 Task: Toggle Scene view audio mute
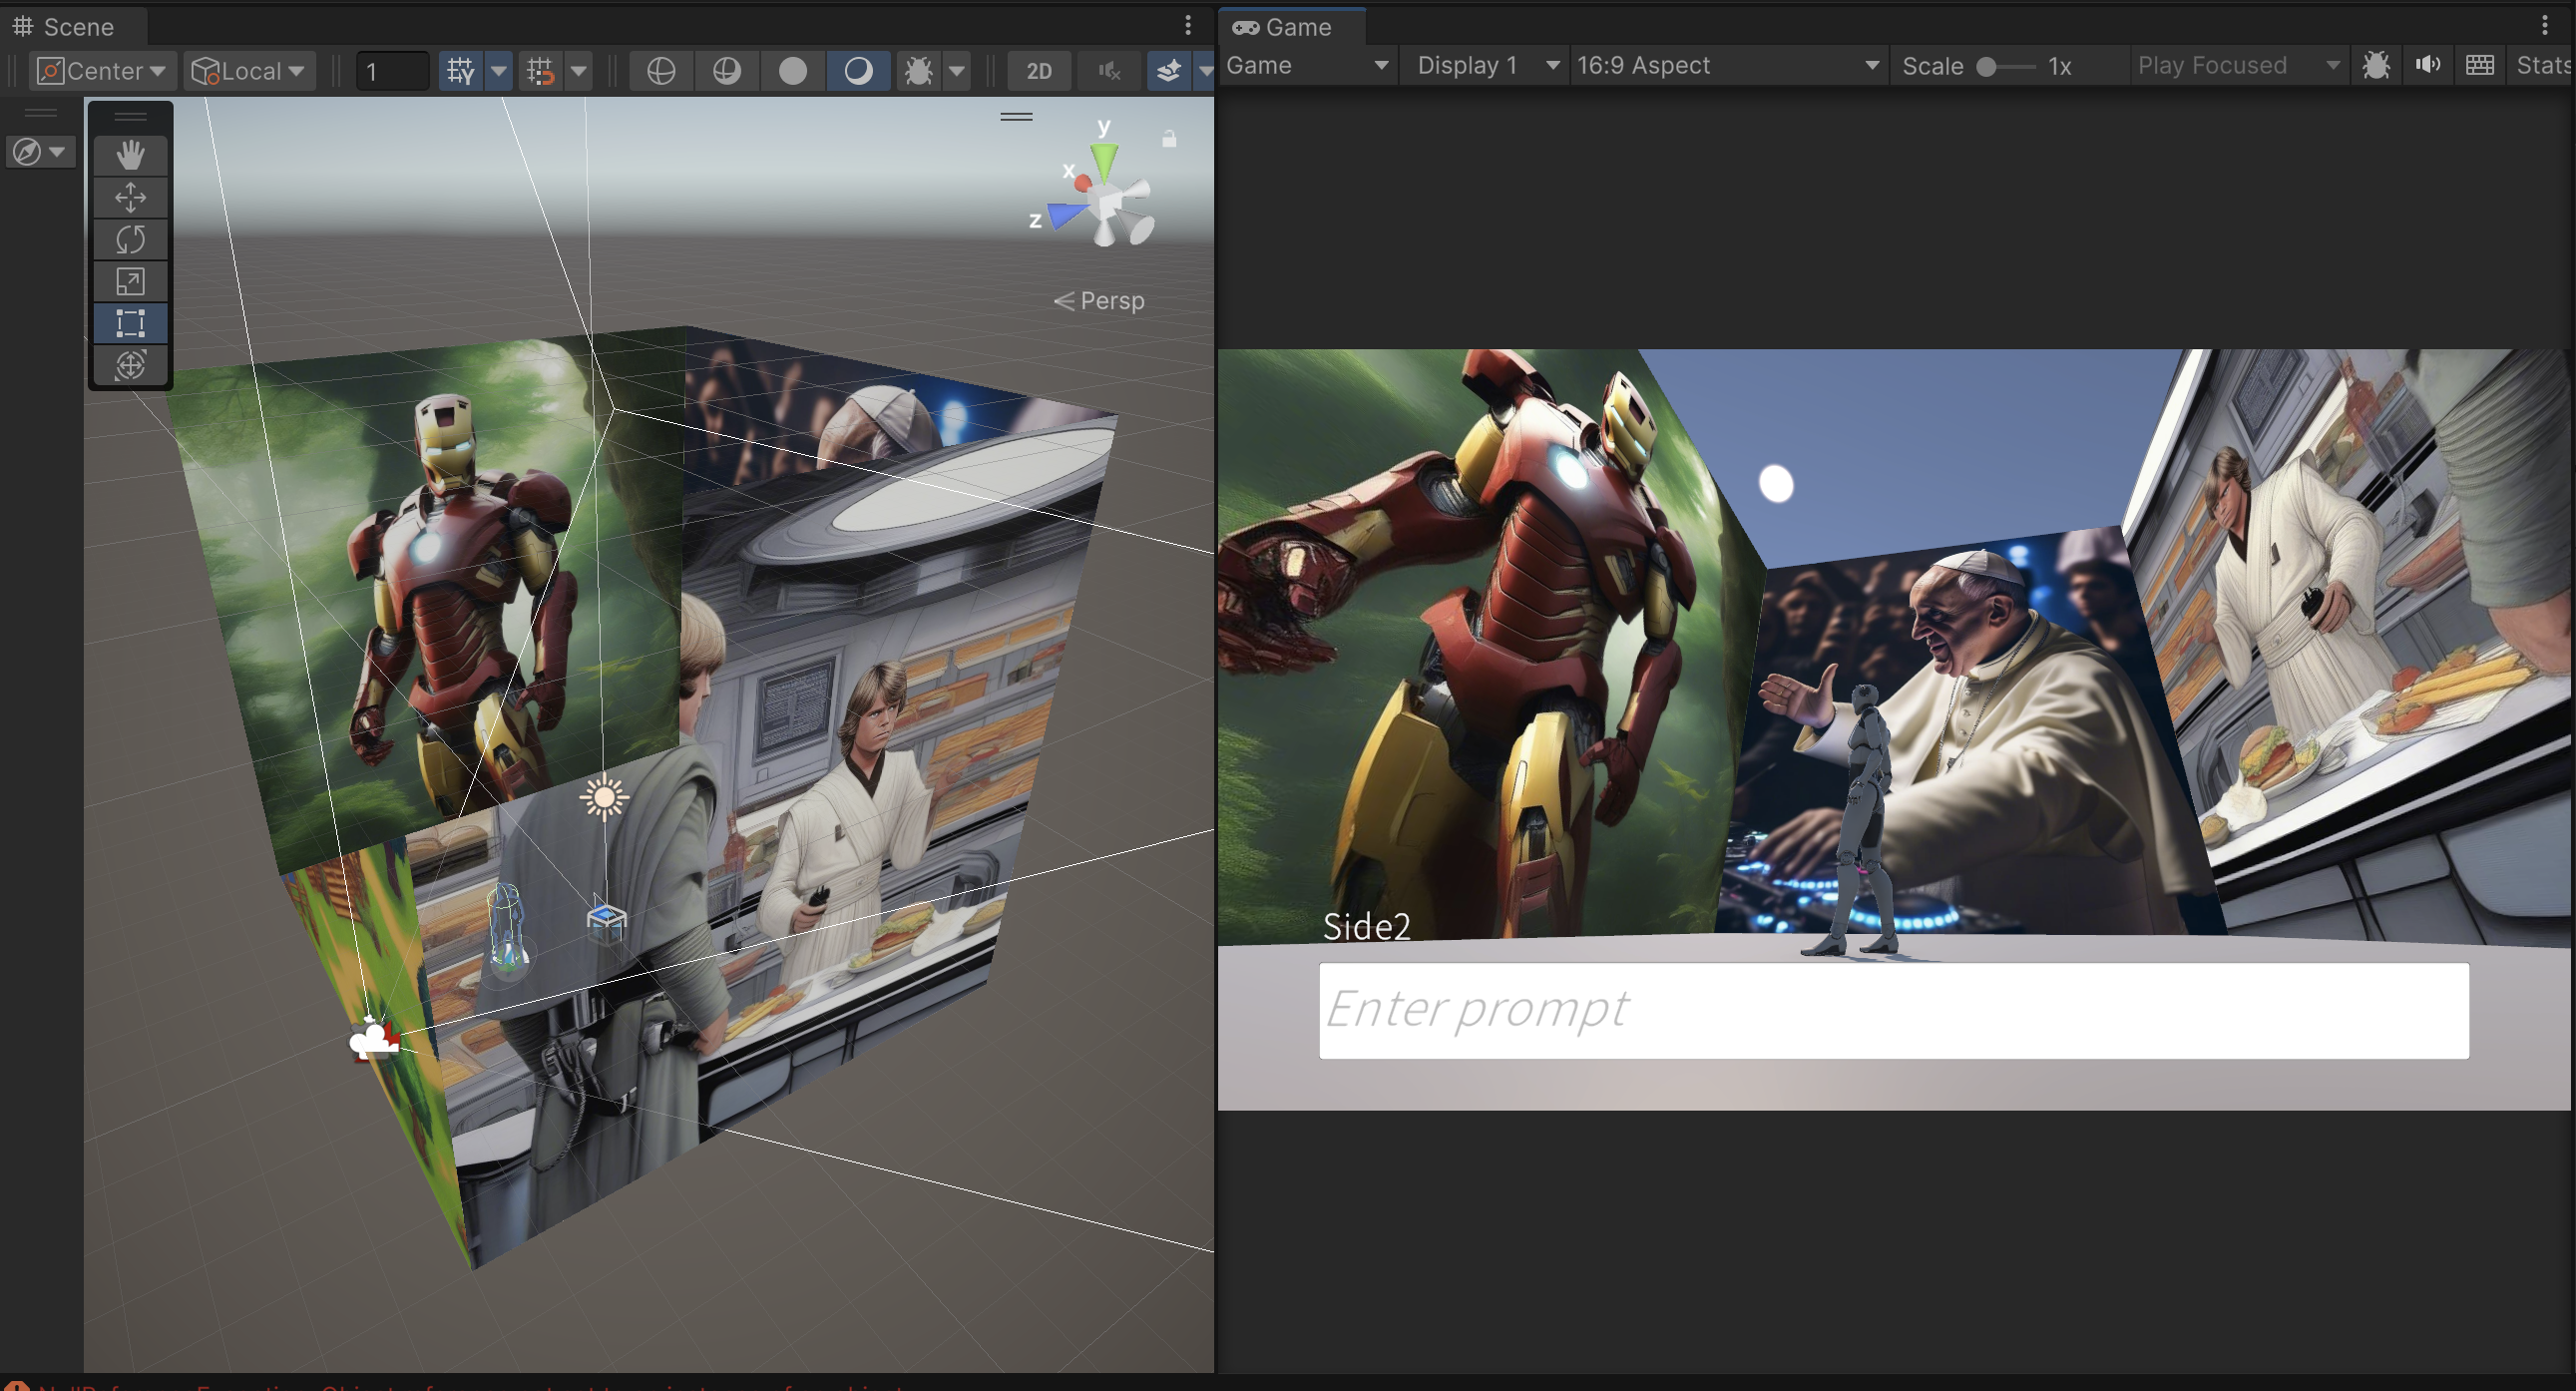coord(1109,71)
